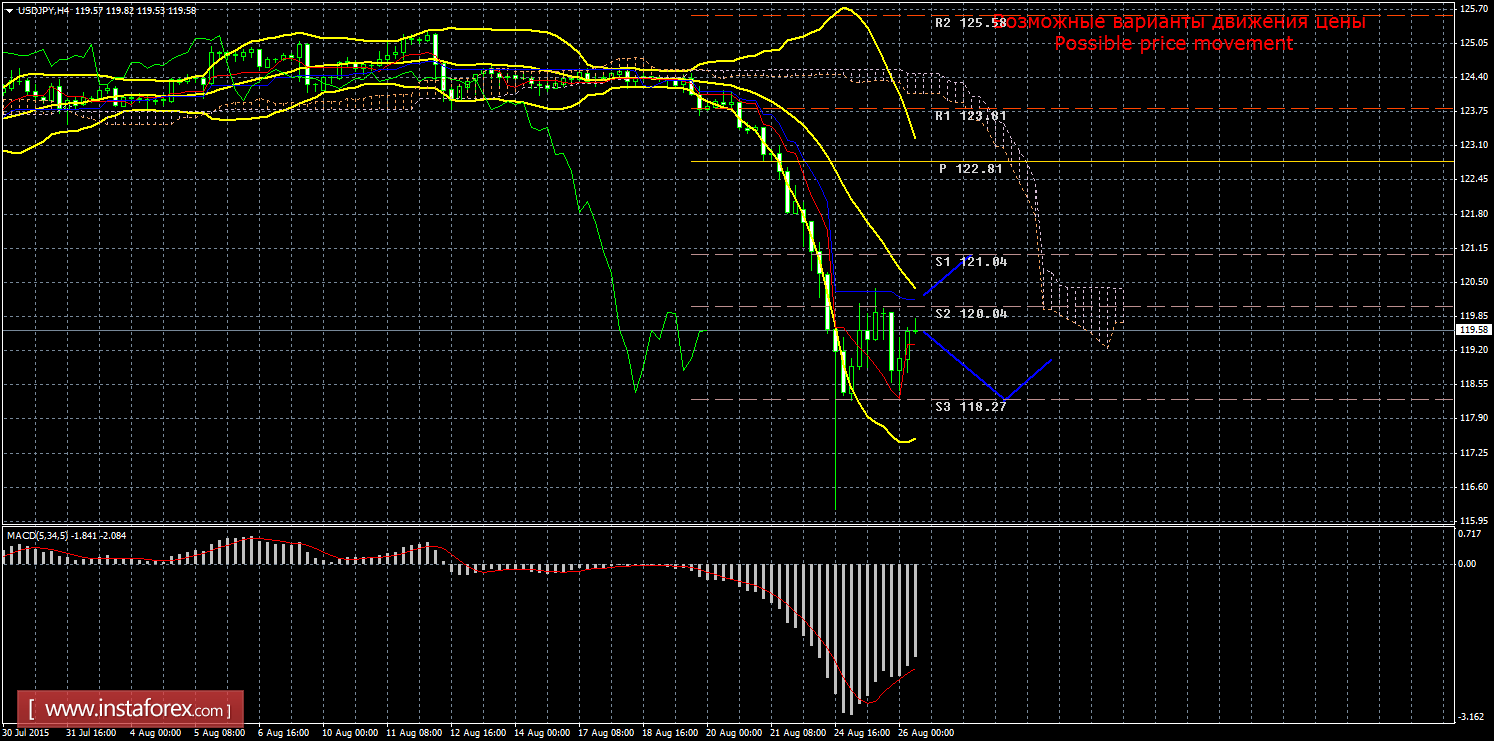1494x741 pixels.
Task: Select the R1 123.01 resistance label
Action: click(970, 116)
